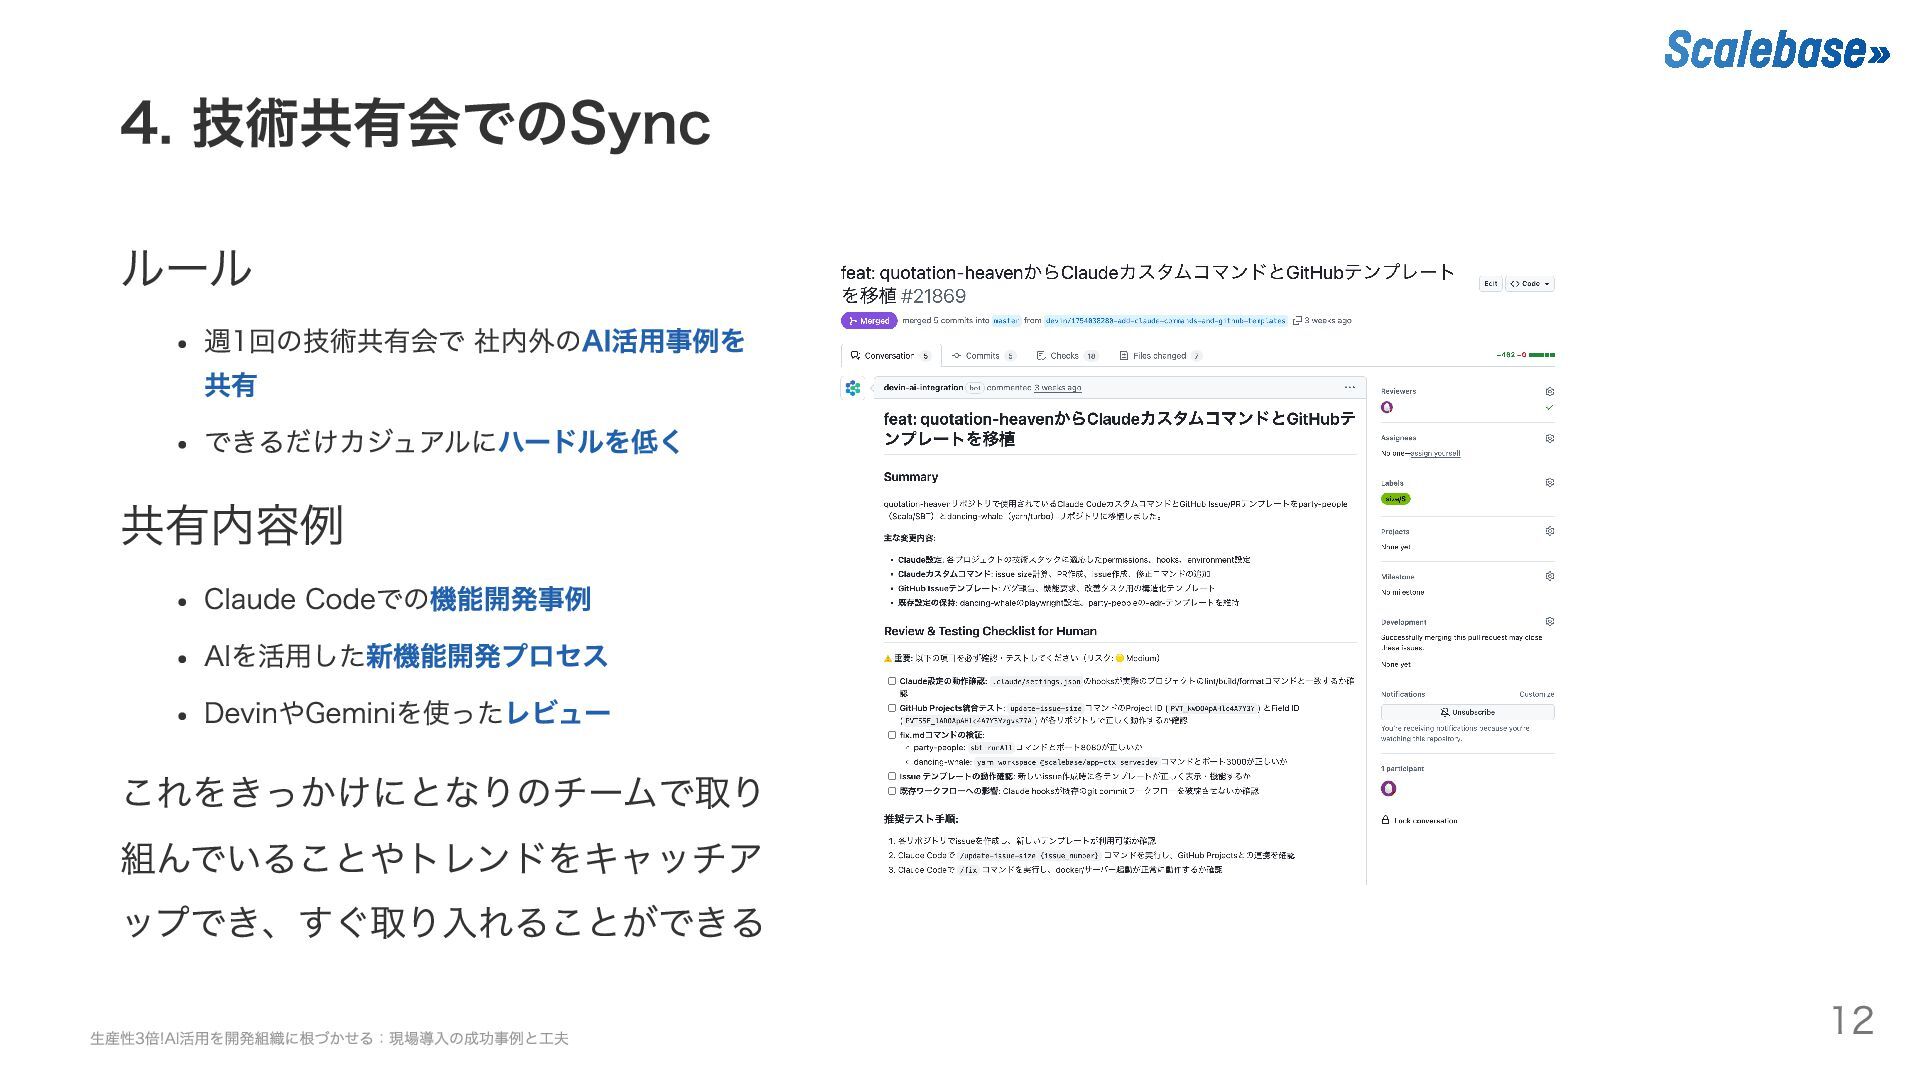The height and width of the screenshot is (1080, 1920).
Task: Click the Unsubscribe button
Action: [x=1467, y=712]
